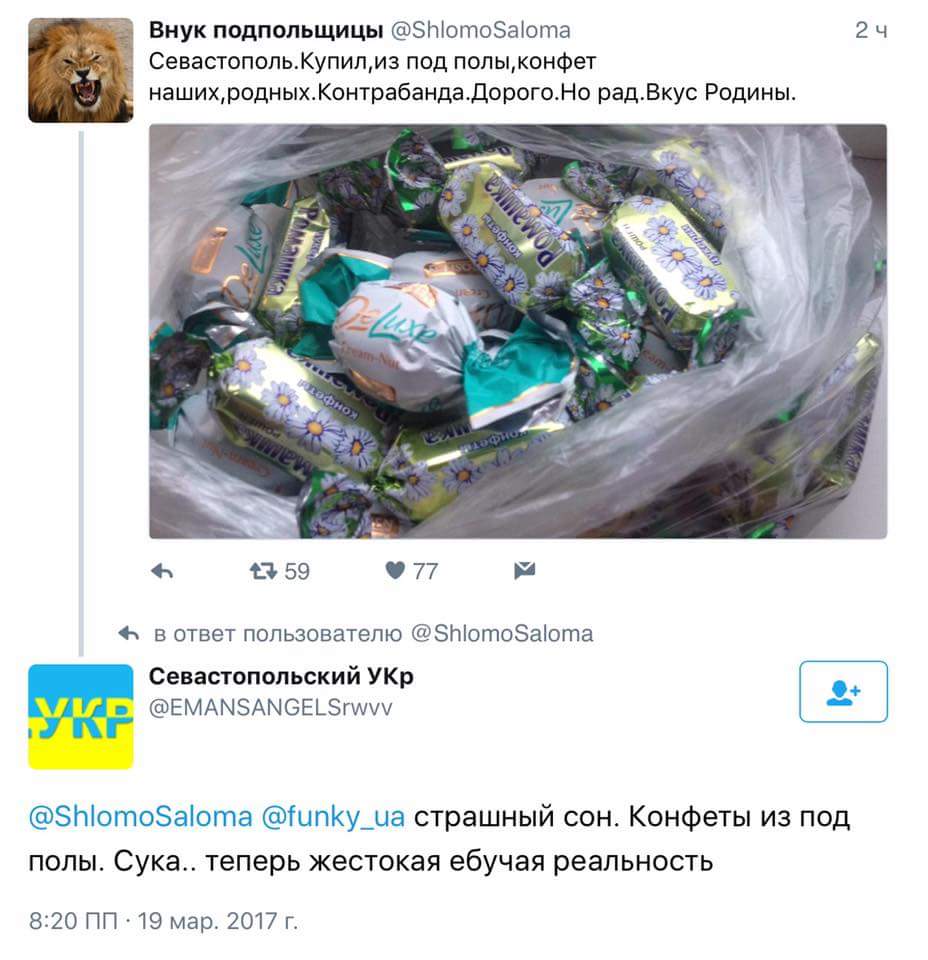Click the likes count 77
Image resolution: width=928 pixels, height=960 pixels.
pyautogui.click(x=425, y=571)
